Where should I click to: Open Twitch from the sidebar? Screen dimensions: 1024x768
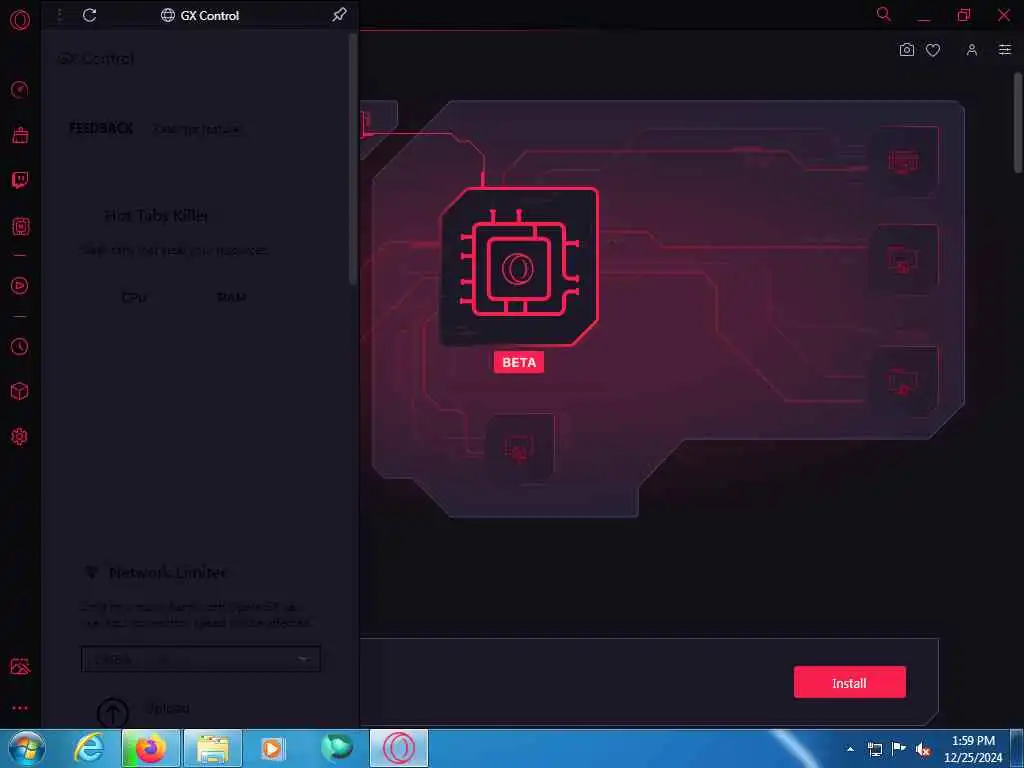click(20, 180)
